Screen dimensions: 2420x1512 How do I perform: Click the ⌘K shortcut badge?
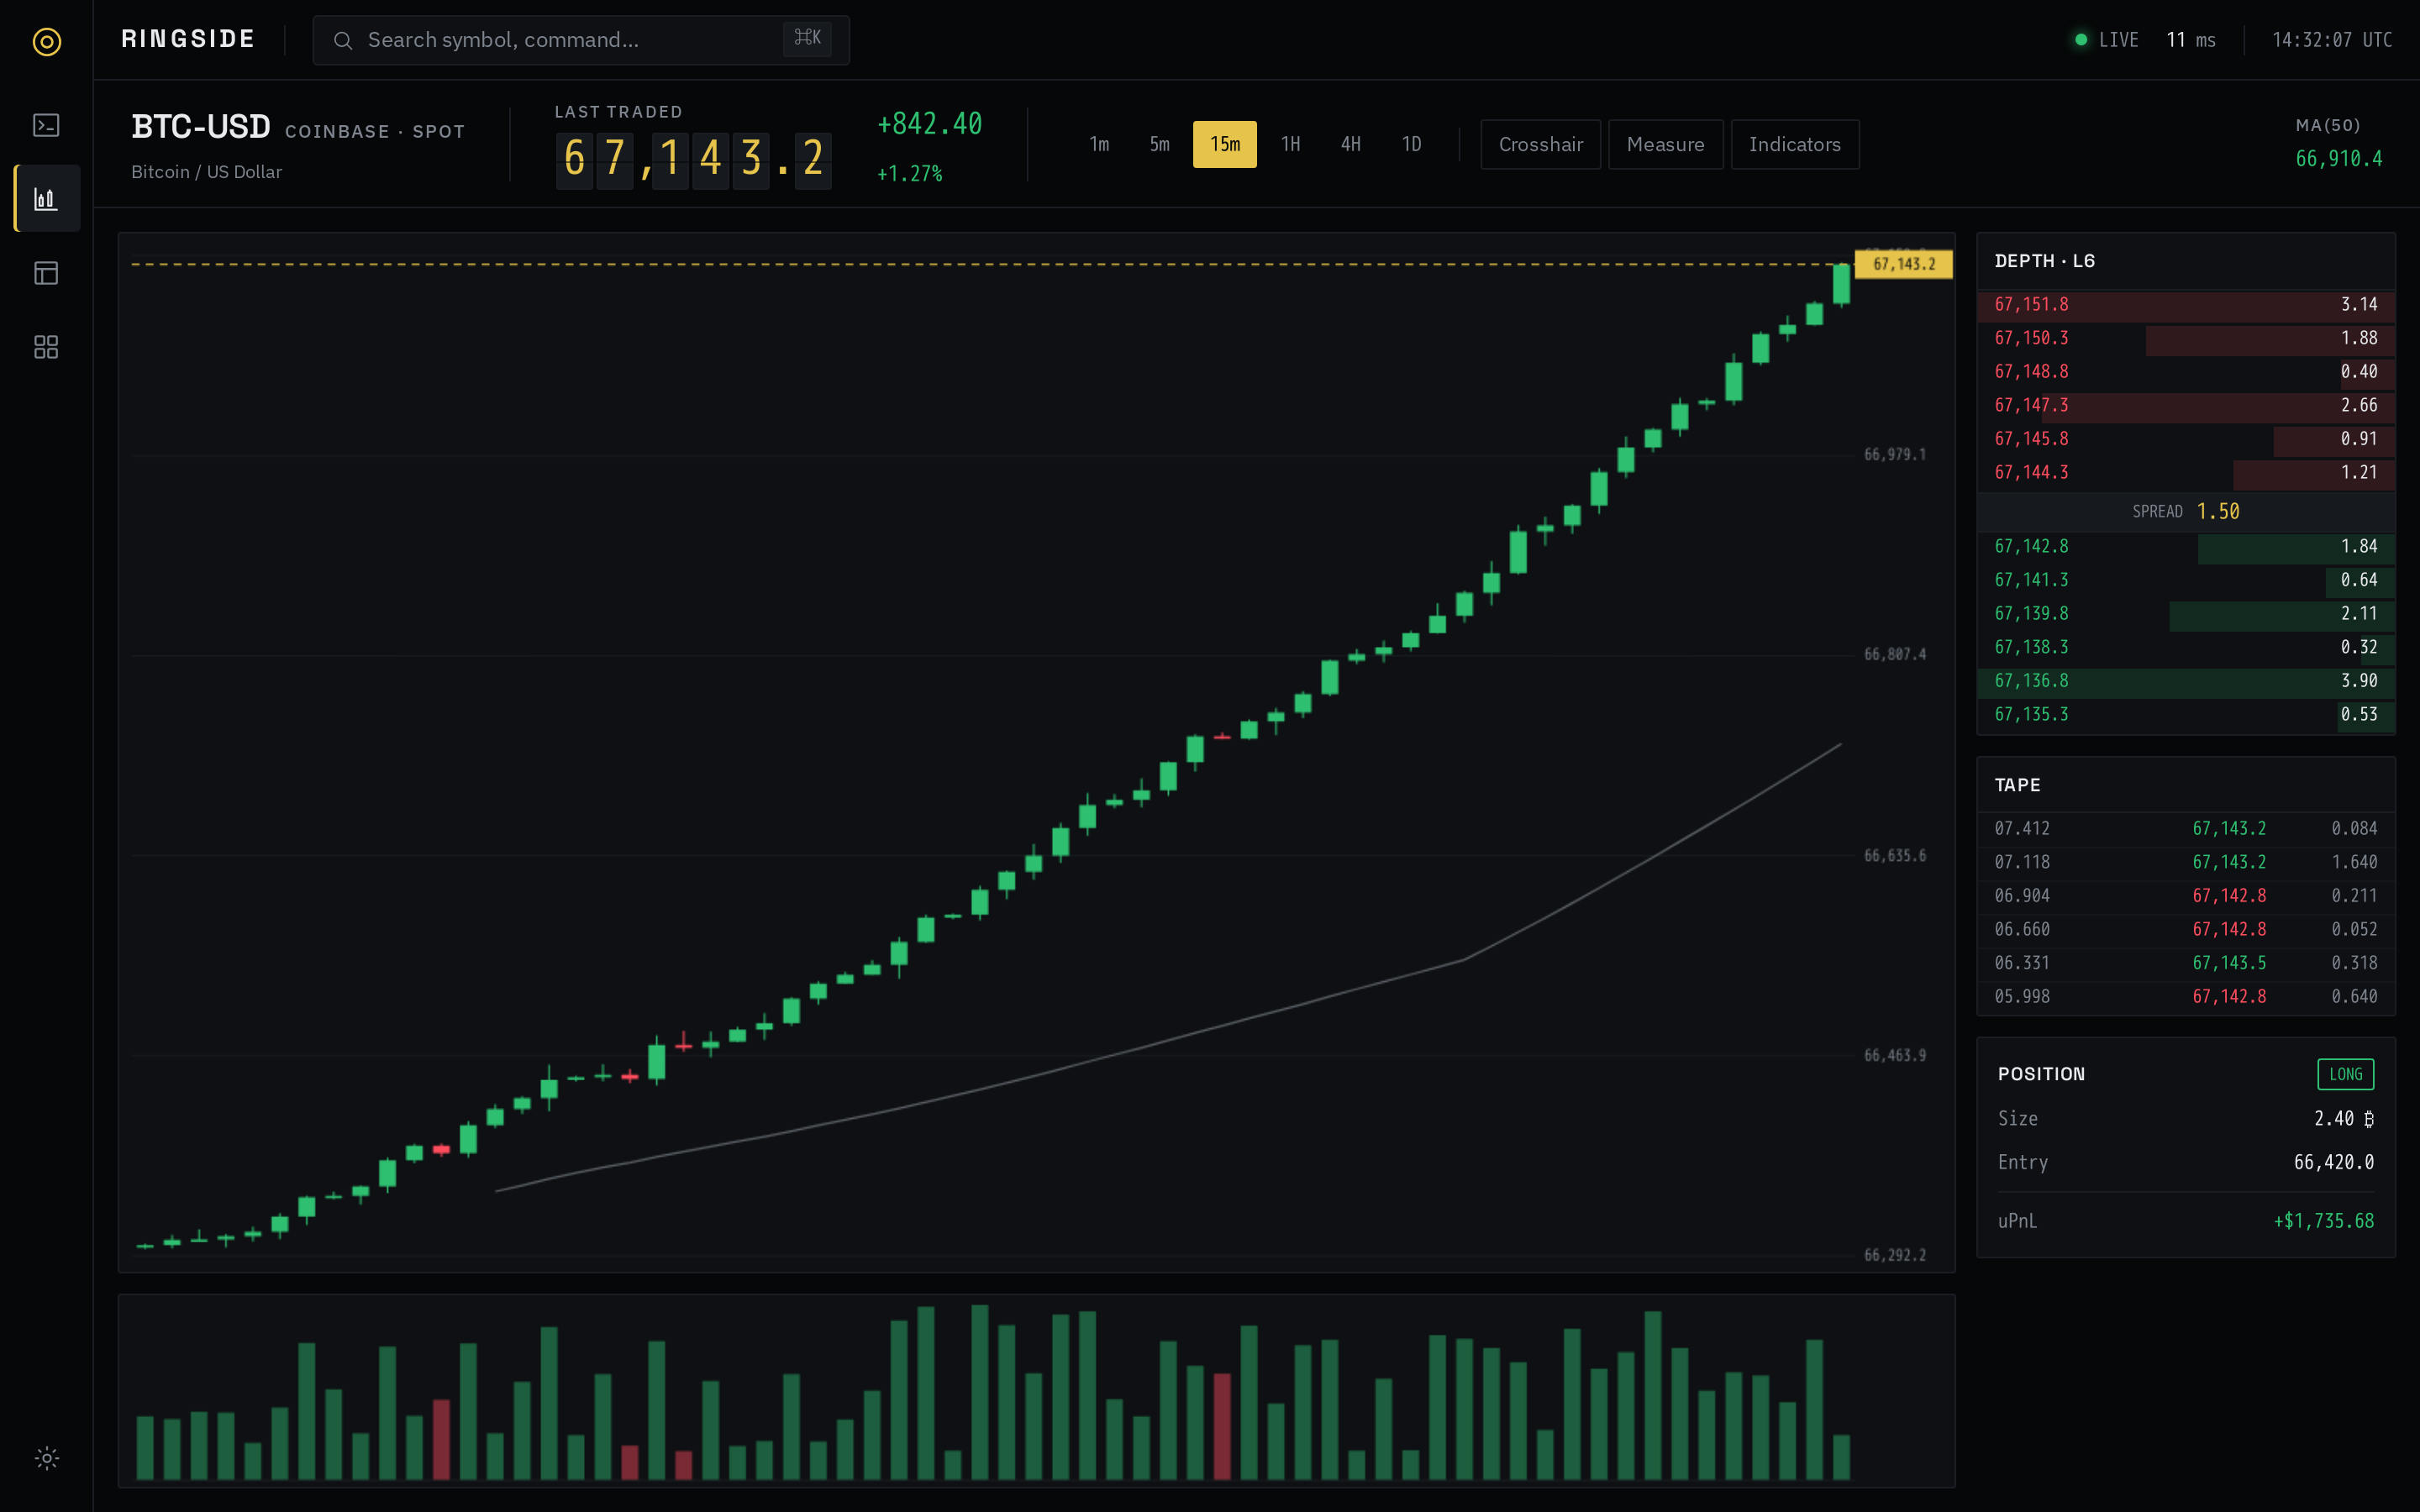[807, 38]
